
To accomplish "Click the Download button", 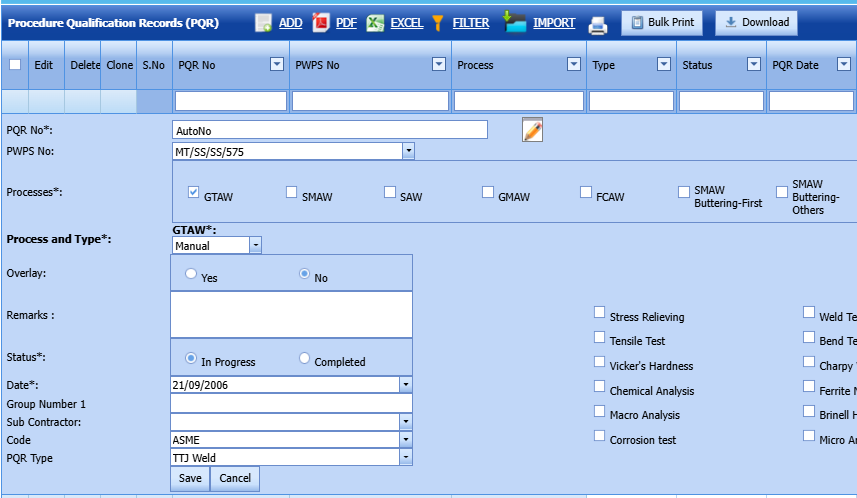I will click(x=756, y=22).
